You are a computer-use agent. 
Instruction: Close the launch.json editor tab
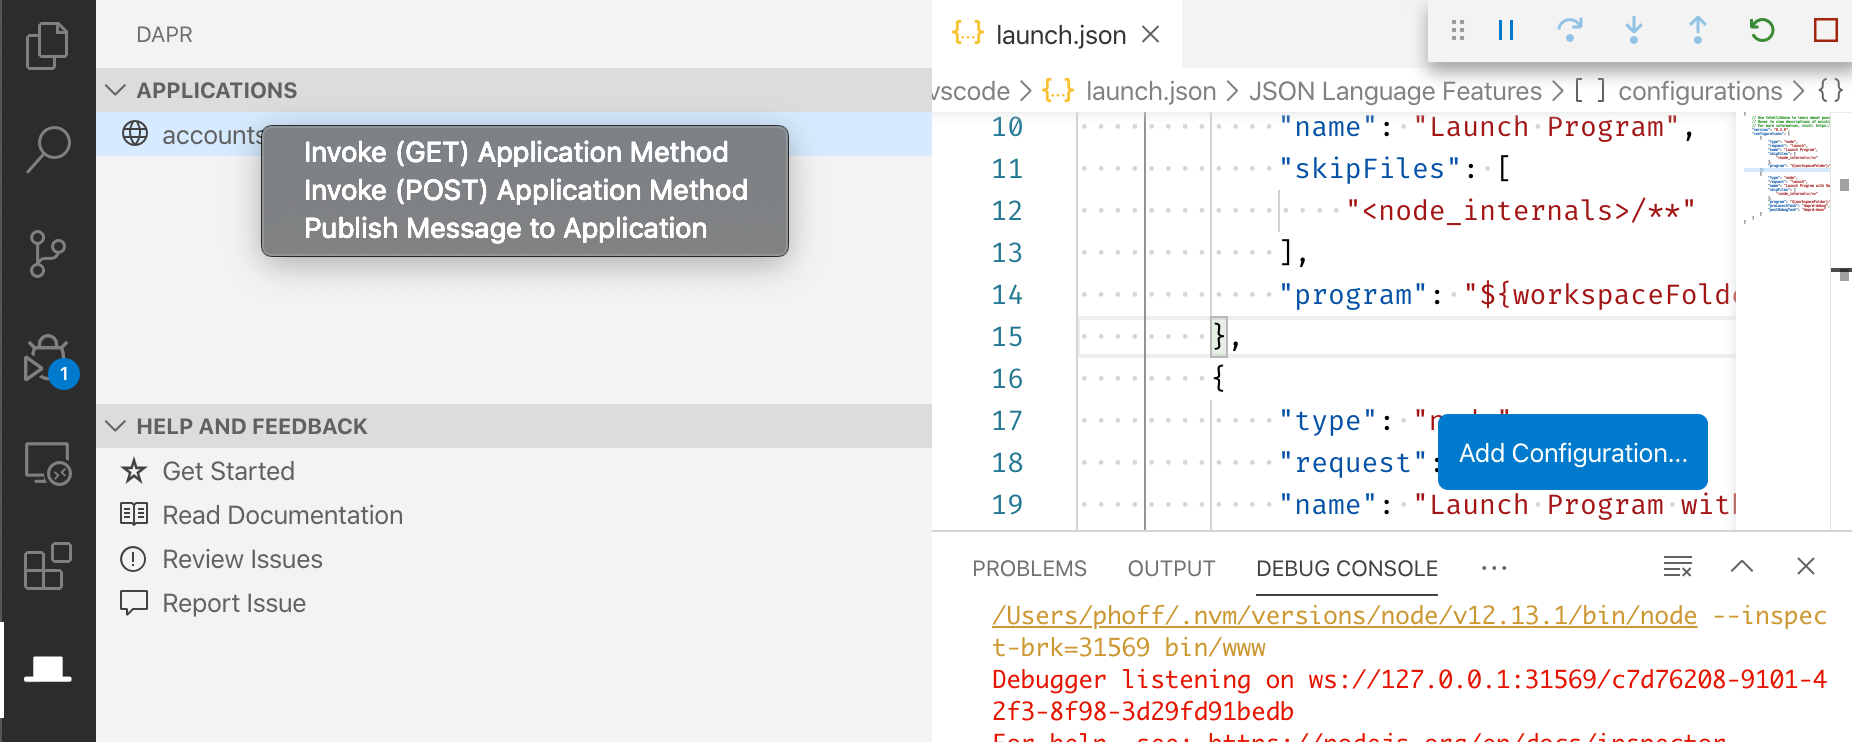[x=1151, y=35]
